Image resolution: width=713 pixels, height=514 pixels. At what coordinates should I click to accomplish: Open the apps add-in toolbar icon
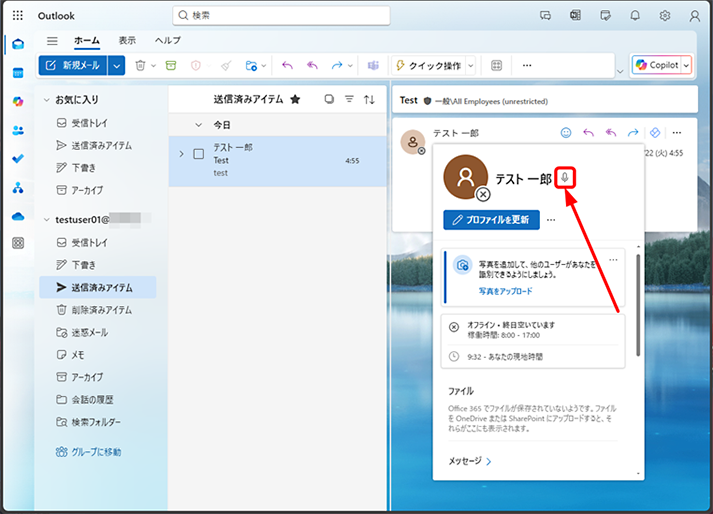[497, 66]
